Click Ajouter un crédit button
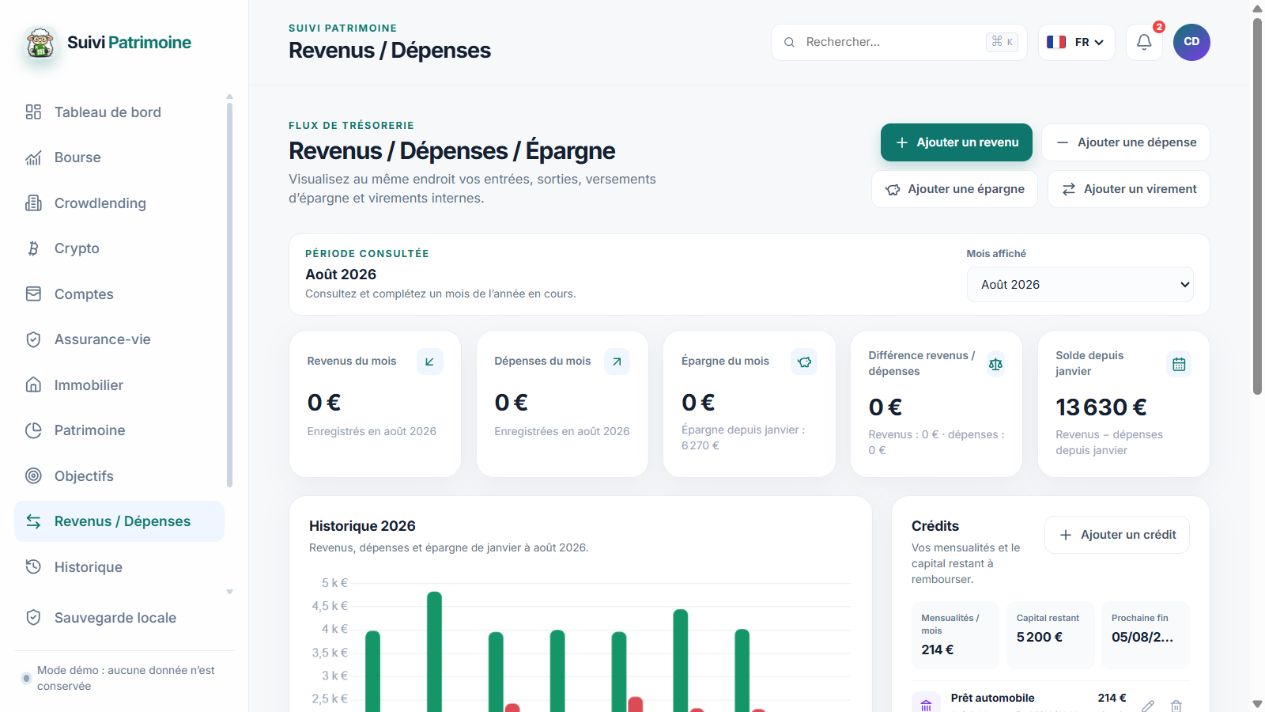Screen dimensions: 1265x712 pos(1117,535)
